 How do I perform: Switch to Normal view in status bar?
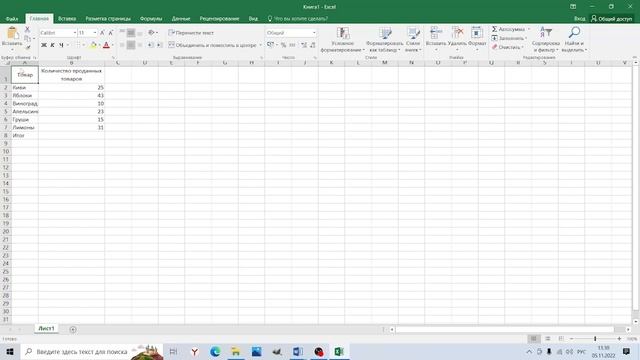(x=533, y=339)
